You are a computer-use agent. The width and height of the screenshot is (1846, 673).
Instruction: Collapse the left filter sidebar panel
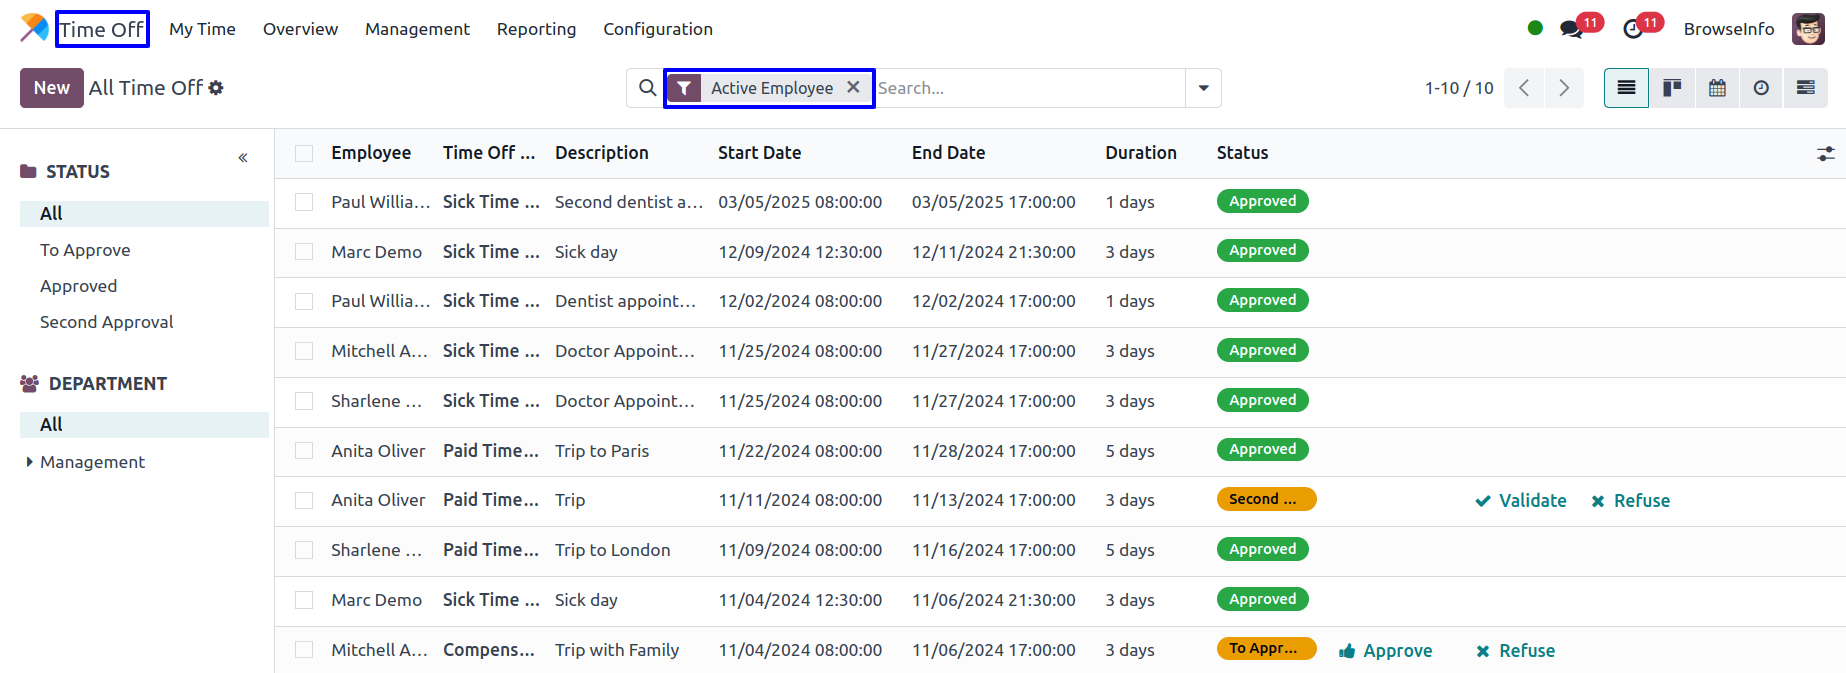[x=243, y=158]
